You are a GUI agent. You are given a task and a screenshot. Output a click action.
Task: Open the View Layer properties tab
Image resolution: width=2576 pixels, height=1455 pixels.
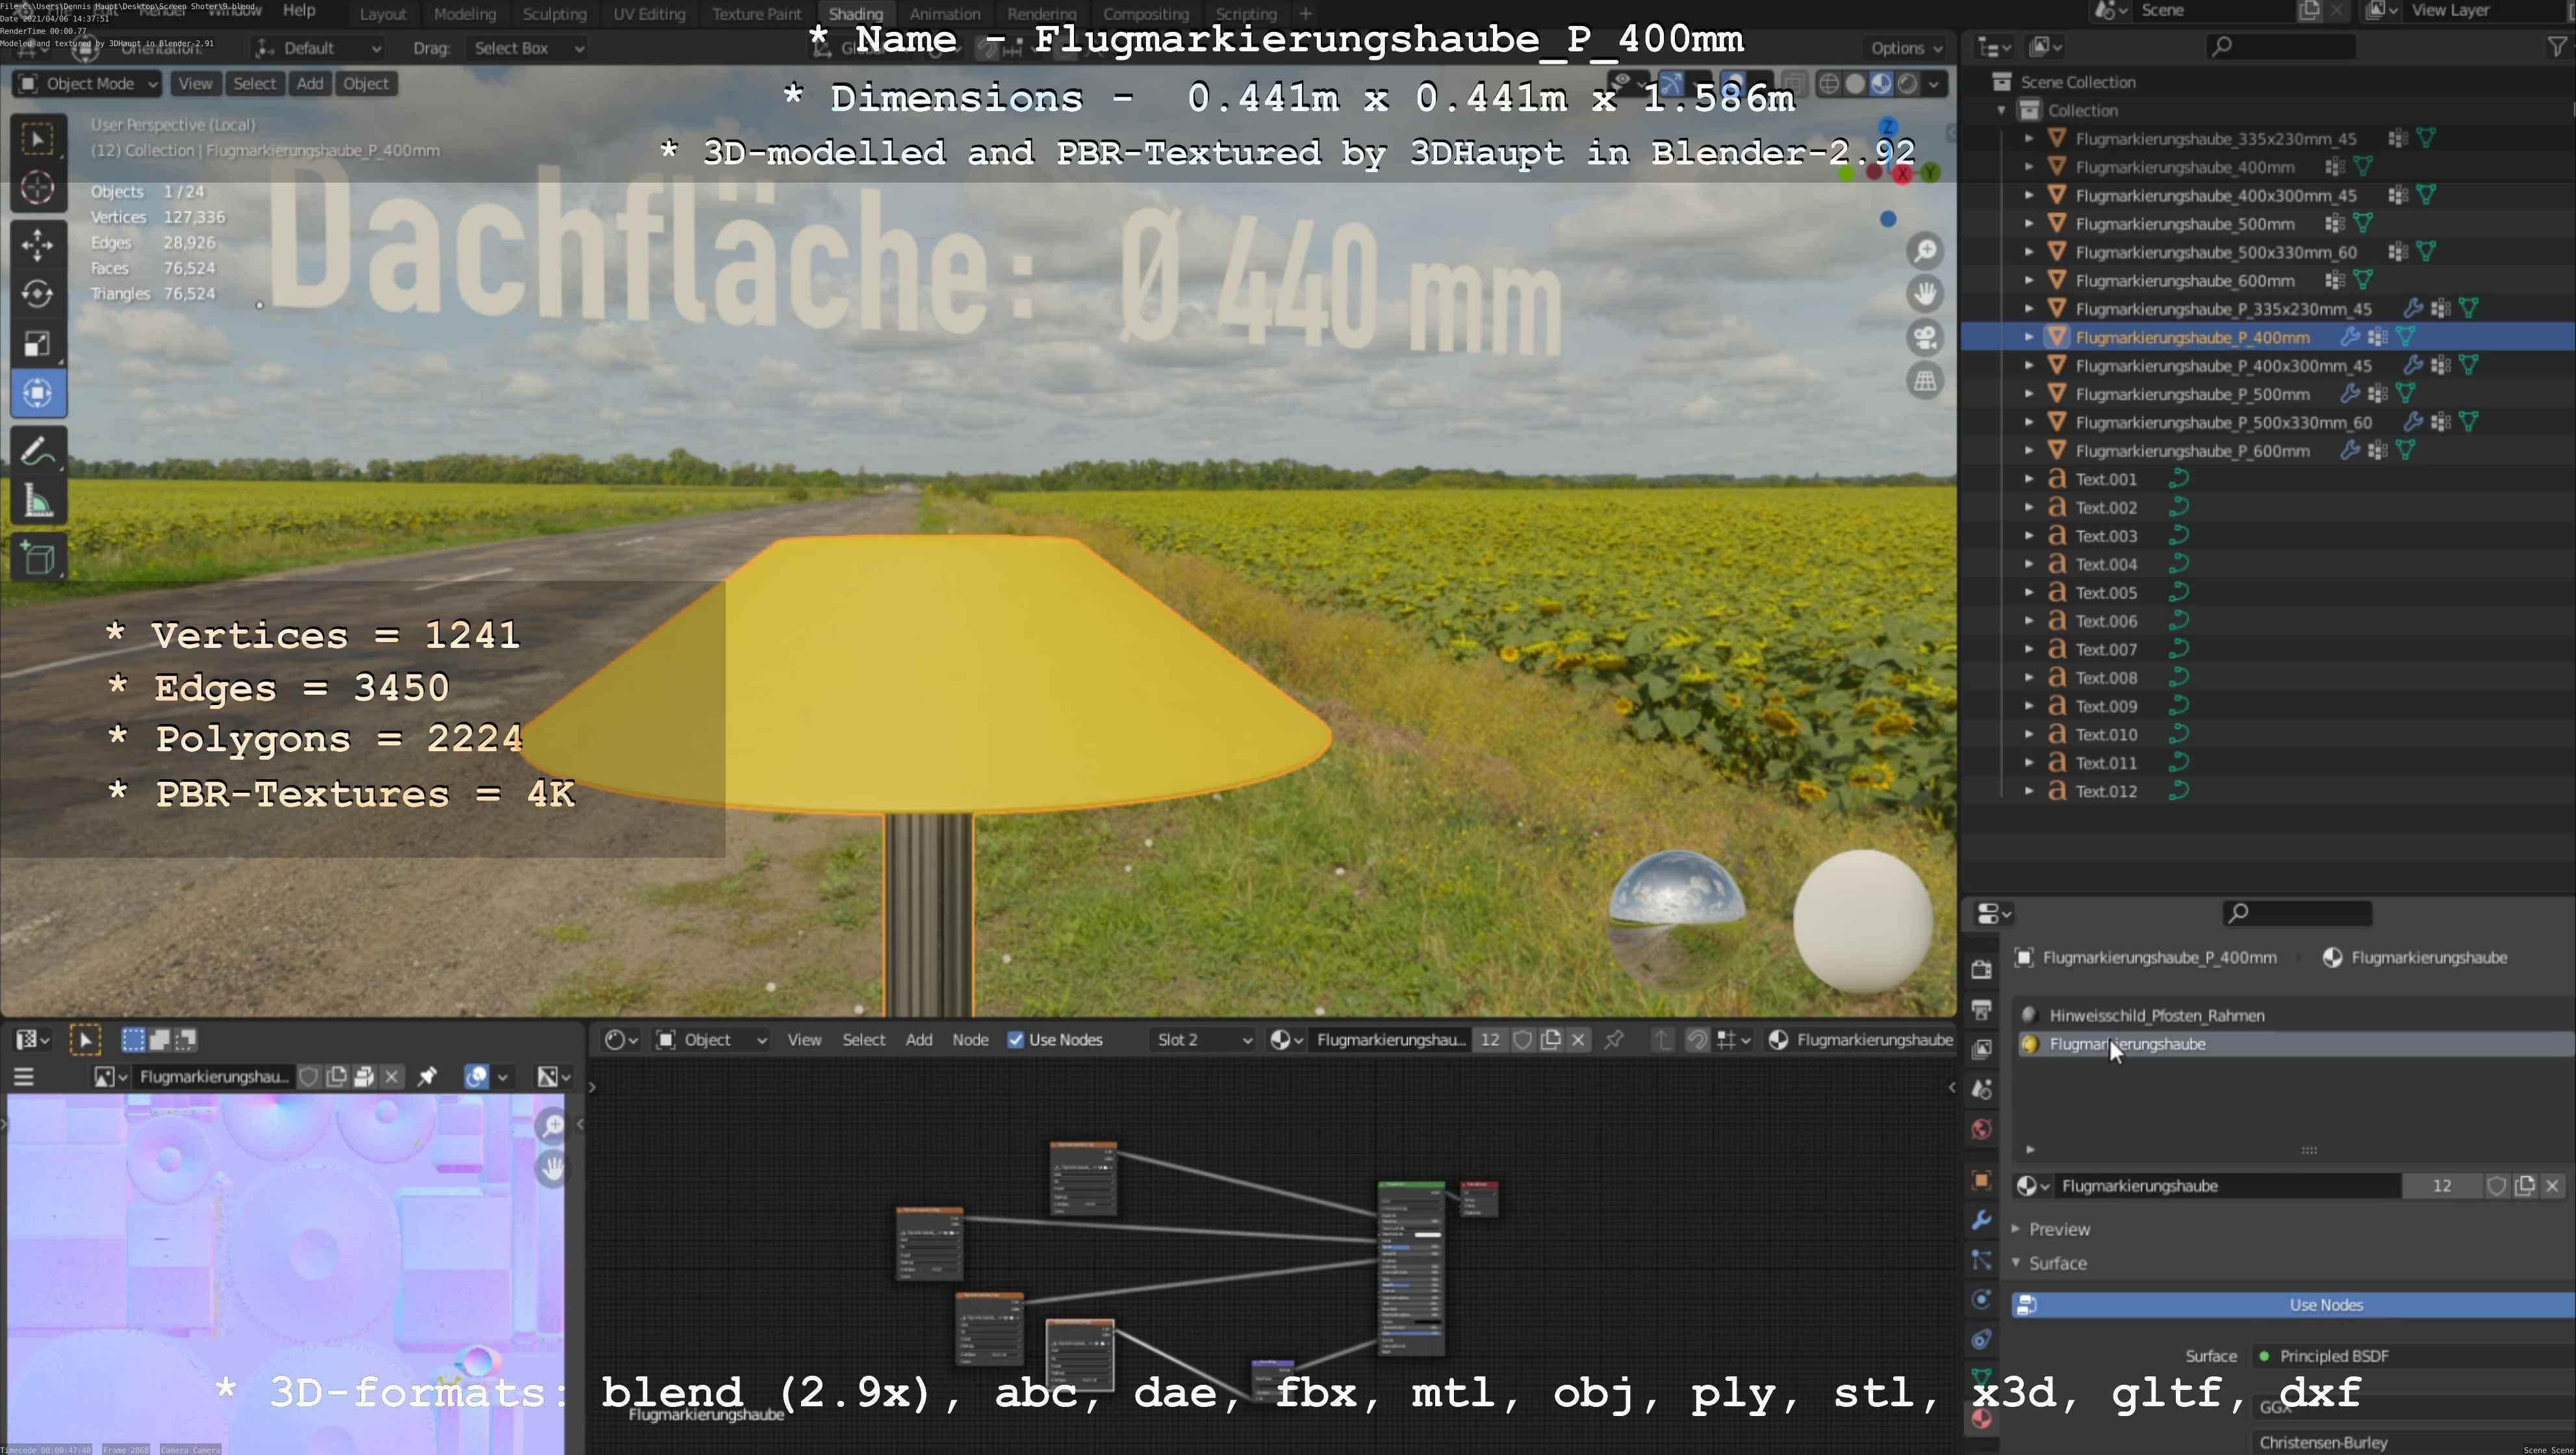click(x=1981, y=1049)
